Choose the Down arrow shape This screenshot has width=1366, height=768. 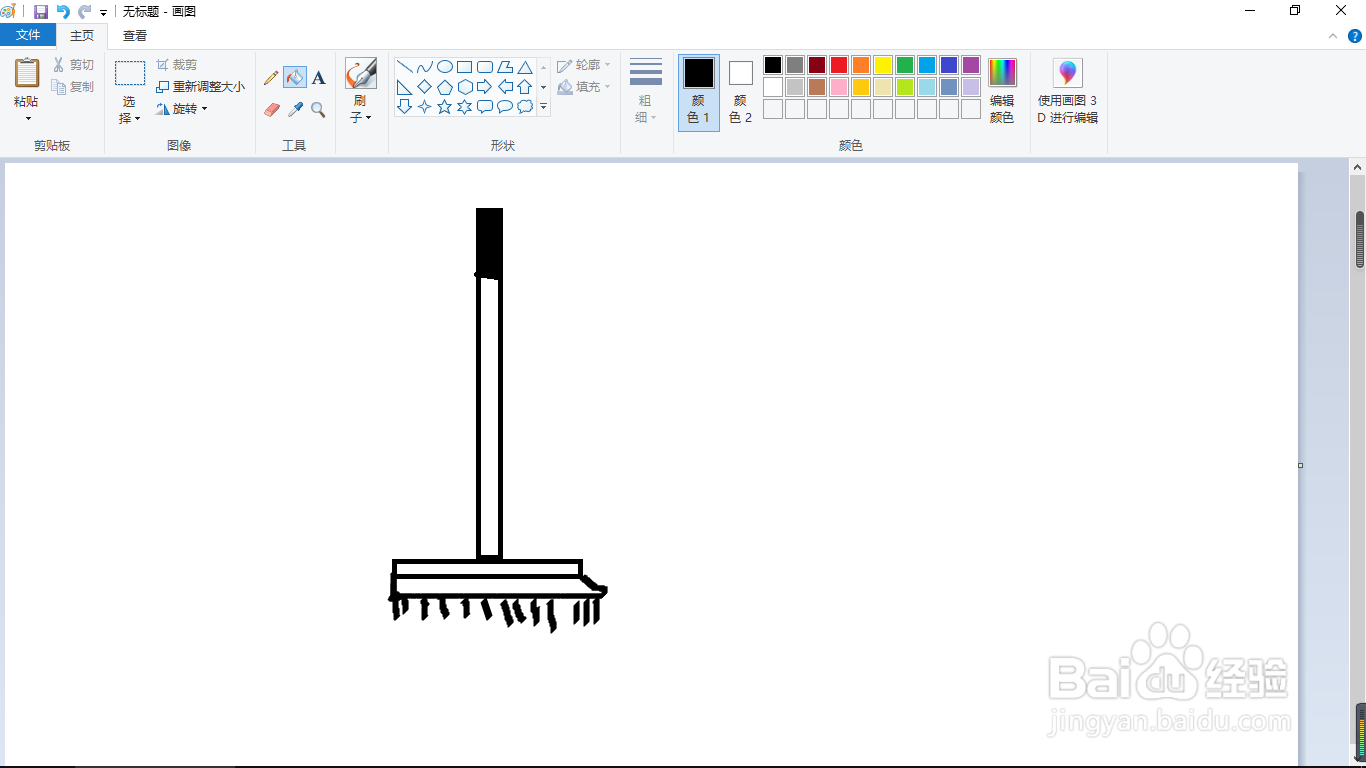[404, 106]
